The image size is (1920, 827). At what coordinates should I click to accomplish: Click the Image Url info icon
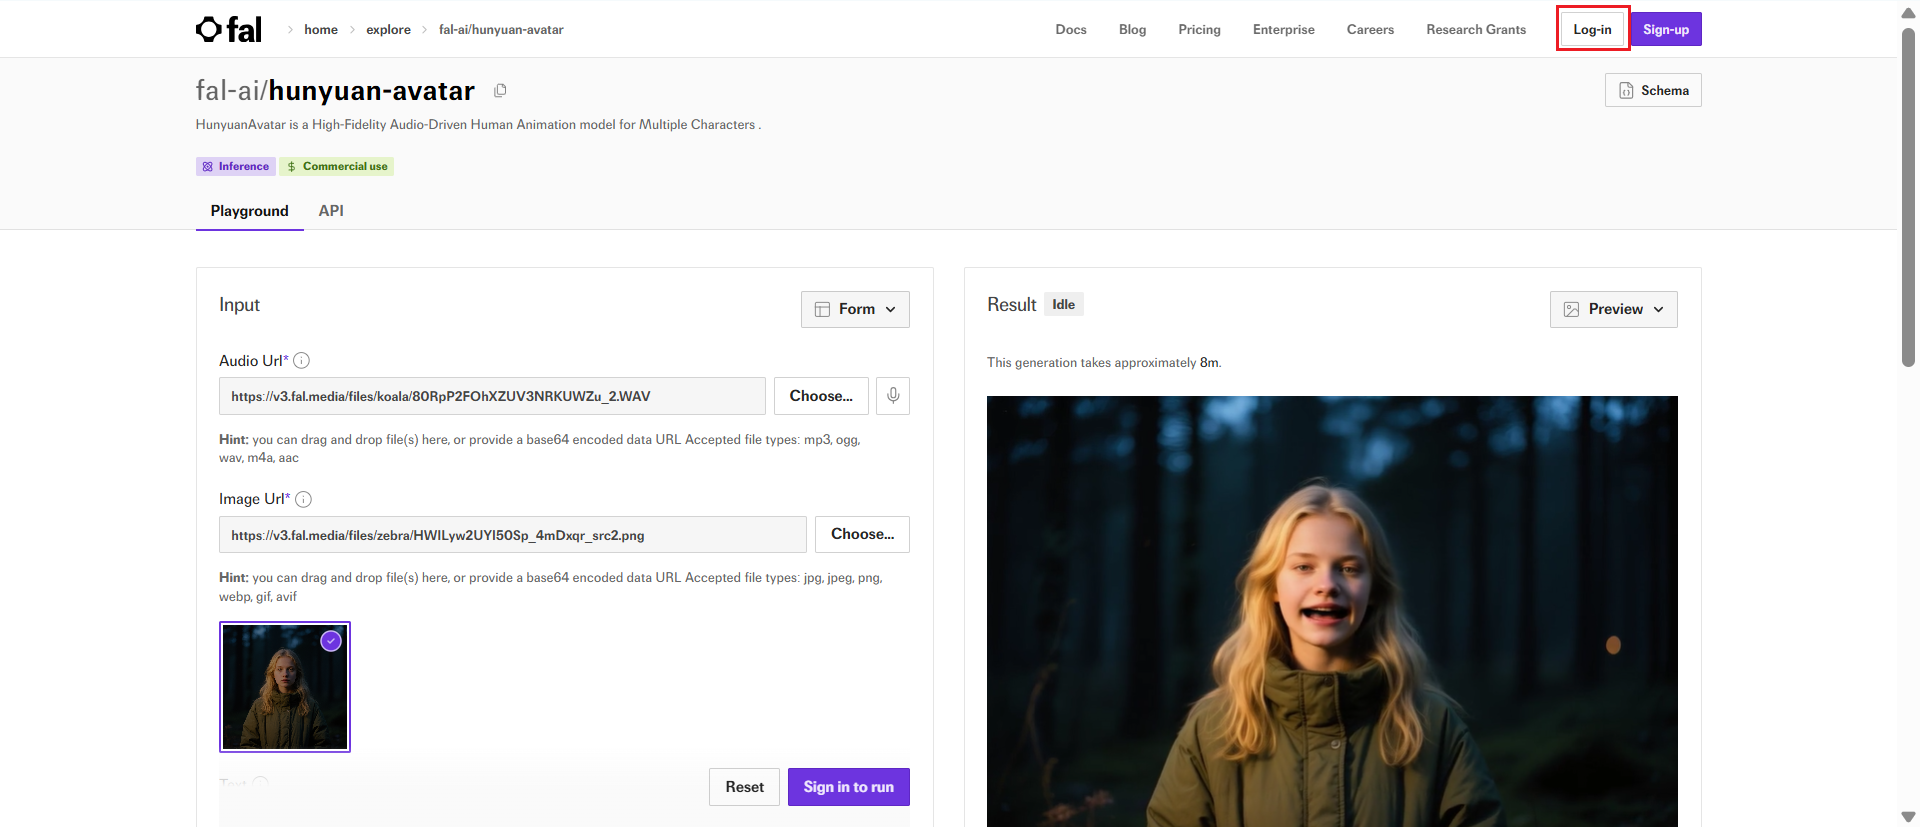point(304,499)
